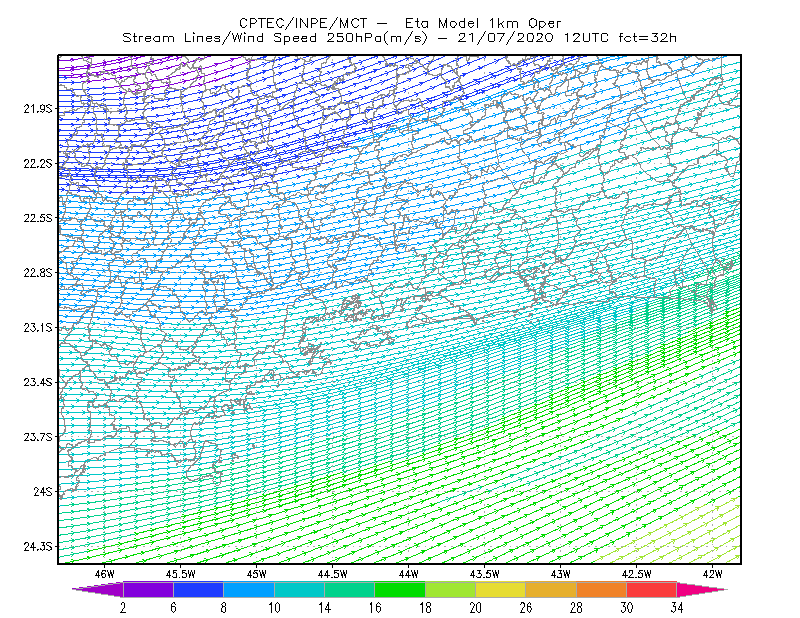Click the '23.4S' latitude label
The height and width of the screenshot is (618, 800).
point(38,382)
